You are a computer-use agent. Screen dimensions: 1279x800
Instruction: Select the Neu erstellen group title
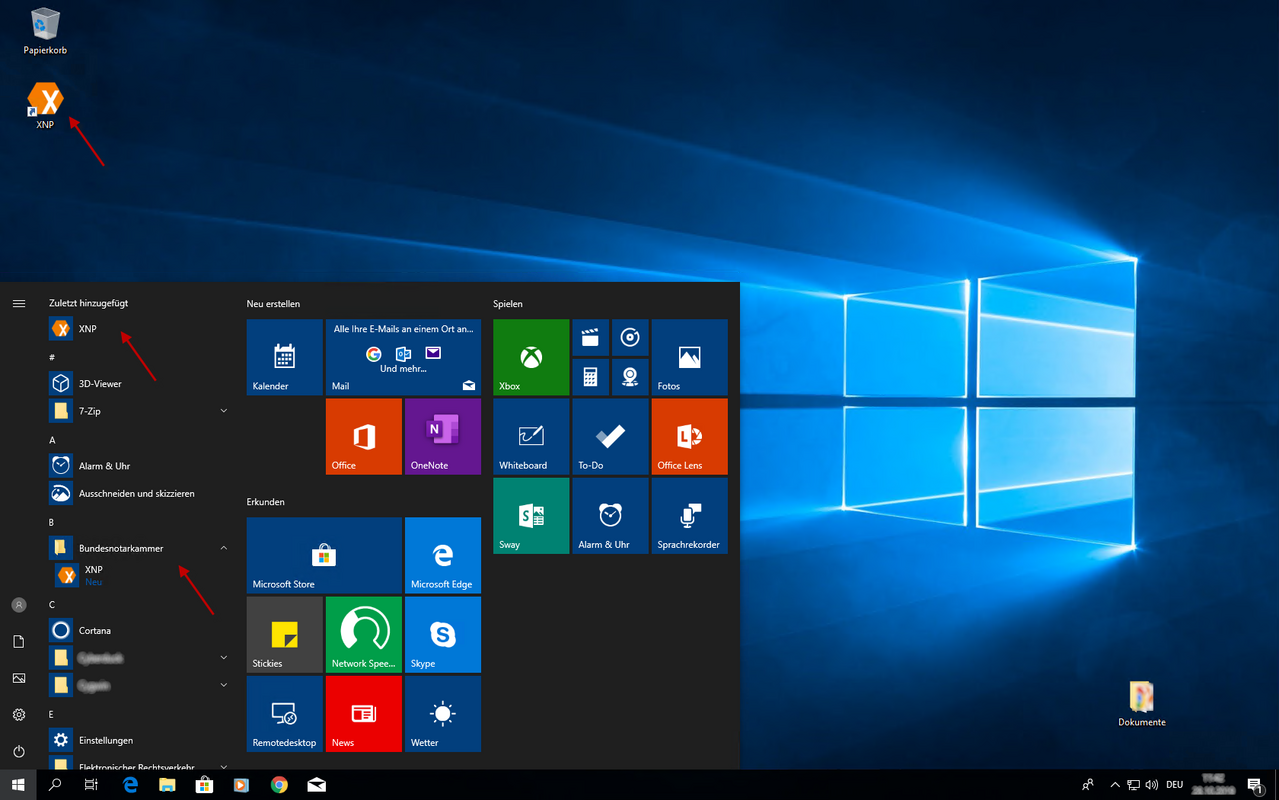tap(273, 303)
